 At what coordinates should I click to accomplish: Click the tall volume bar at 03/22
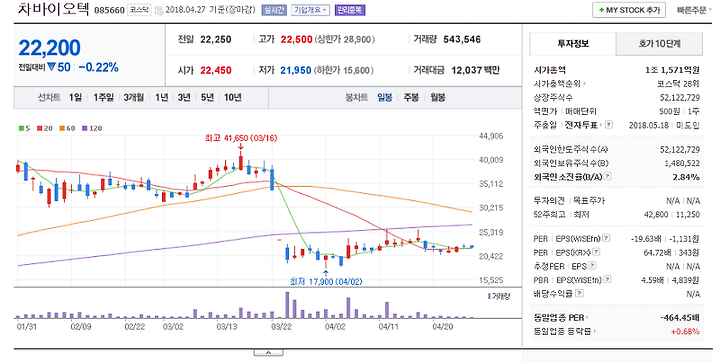coord(287,305)
